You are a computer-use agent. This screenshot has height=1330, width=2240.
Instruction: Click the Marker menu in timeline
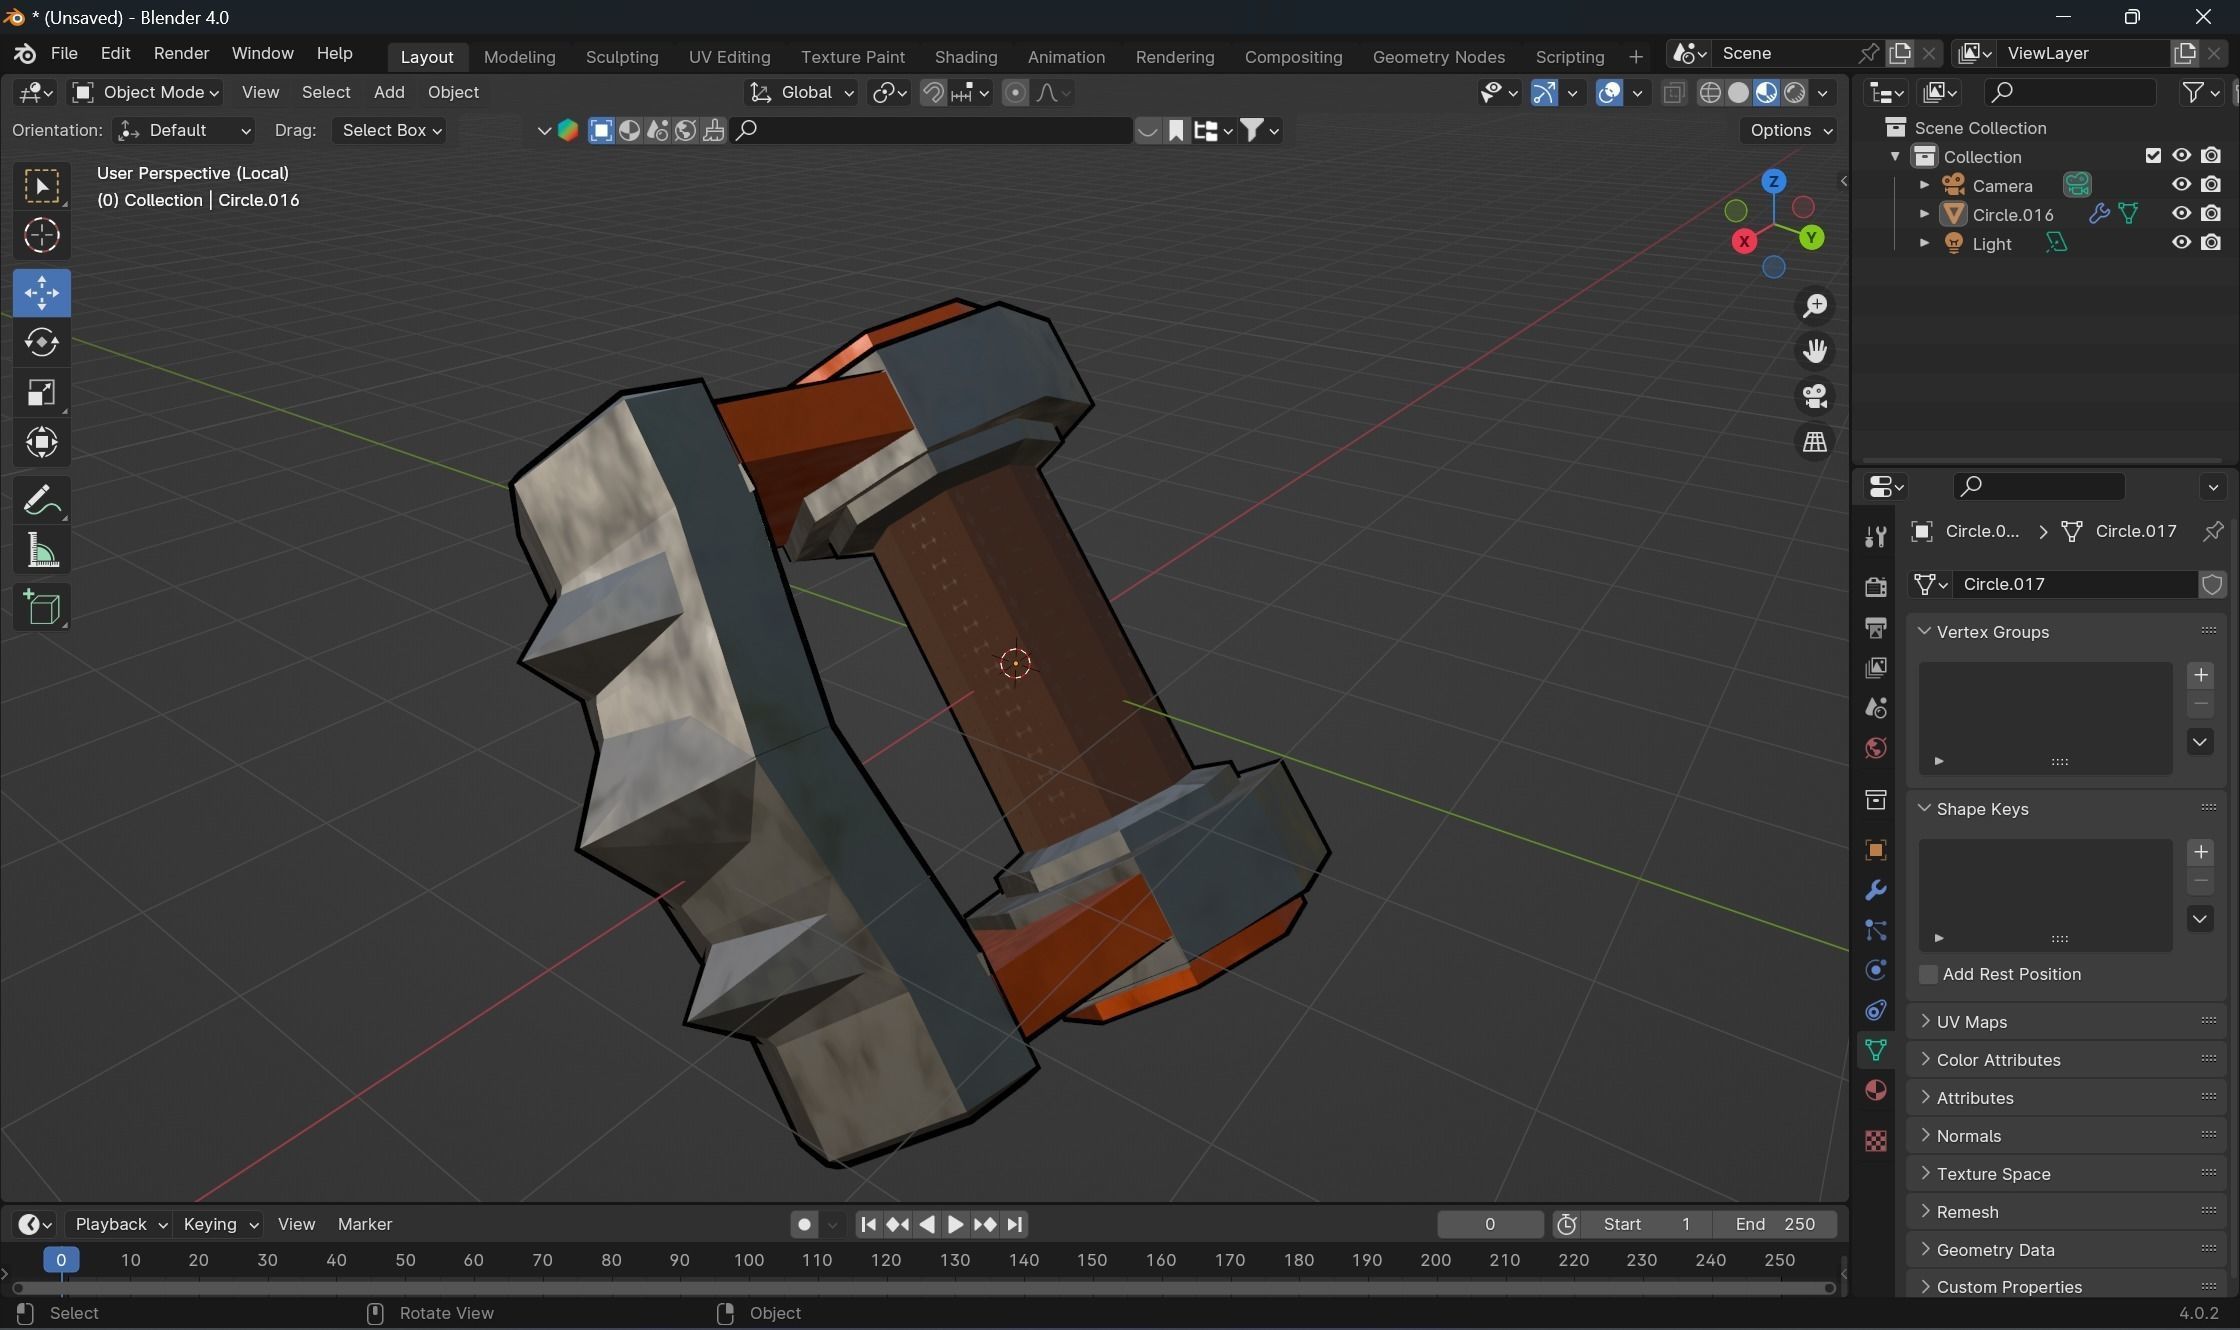(365, 1224)
